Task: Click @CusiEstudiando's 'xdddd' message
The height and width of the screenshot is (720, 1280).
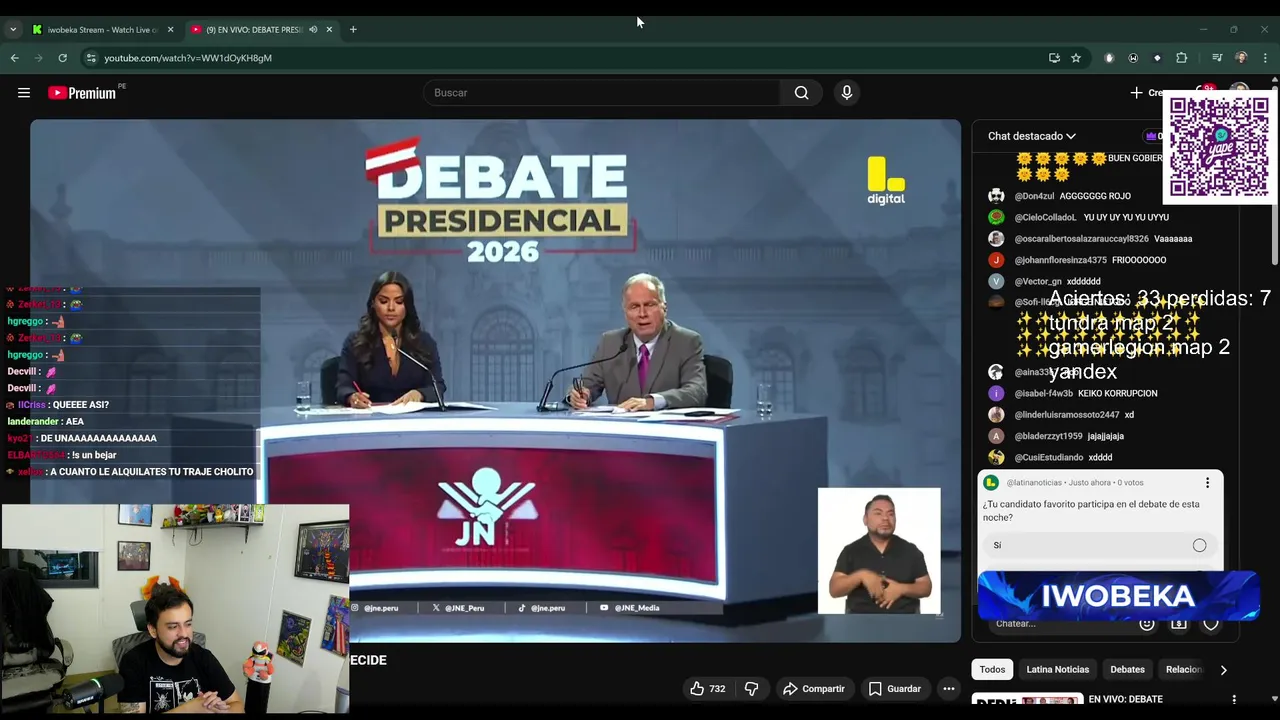Action: tap(1100, 457)
